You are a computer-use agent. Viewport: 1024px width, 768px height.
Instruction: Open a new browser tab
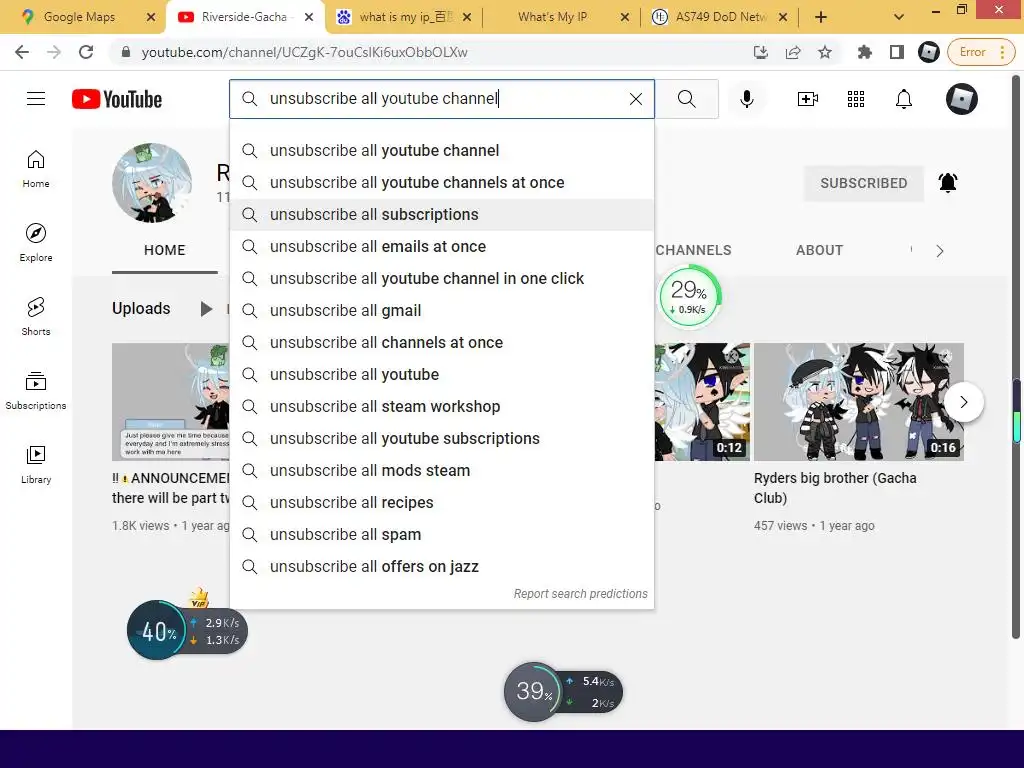pyautogui.click(x=821, y=18)
